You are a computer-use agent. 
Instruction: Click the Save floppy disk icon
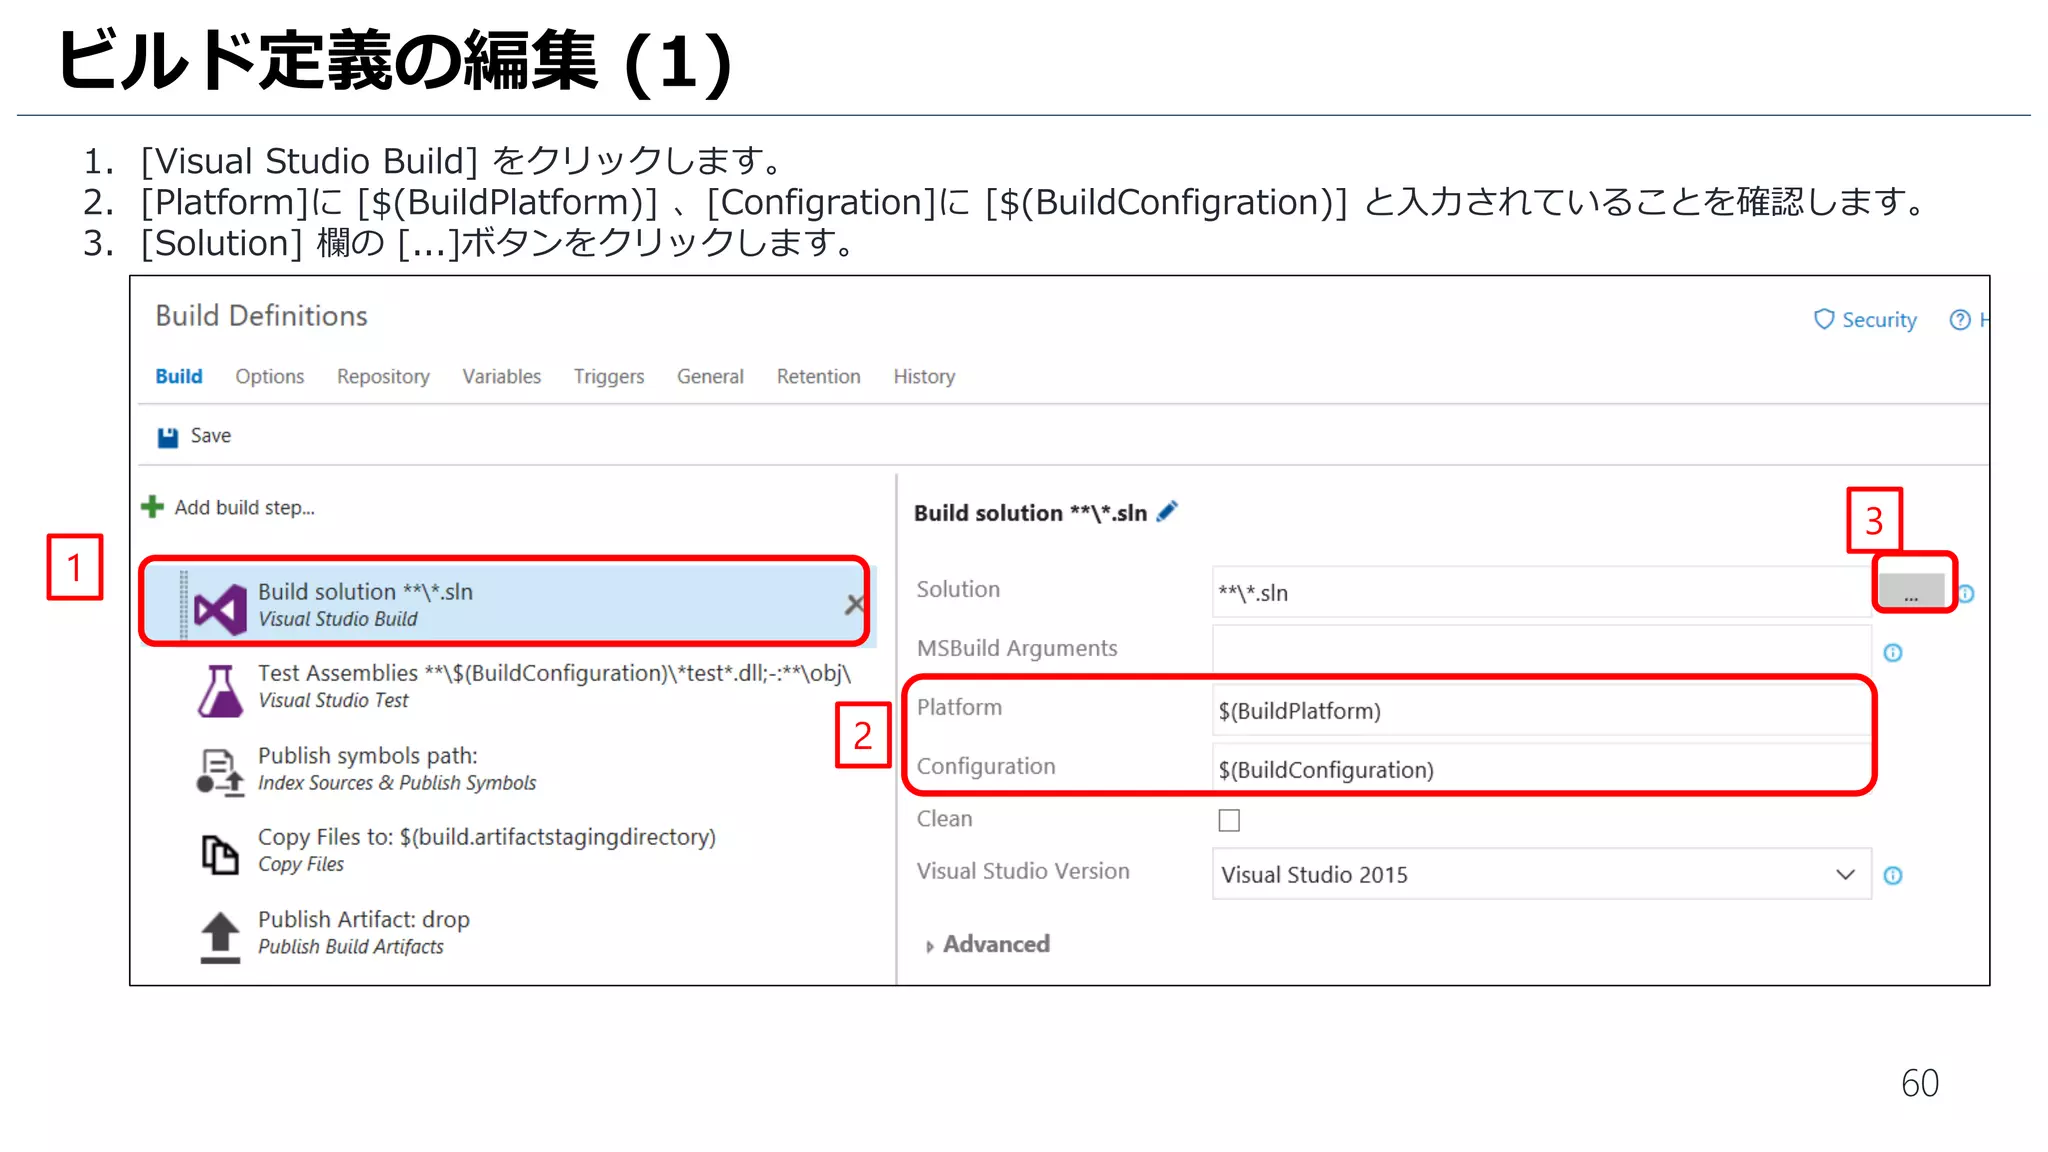pyautogui.click(x=168, y=437)
